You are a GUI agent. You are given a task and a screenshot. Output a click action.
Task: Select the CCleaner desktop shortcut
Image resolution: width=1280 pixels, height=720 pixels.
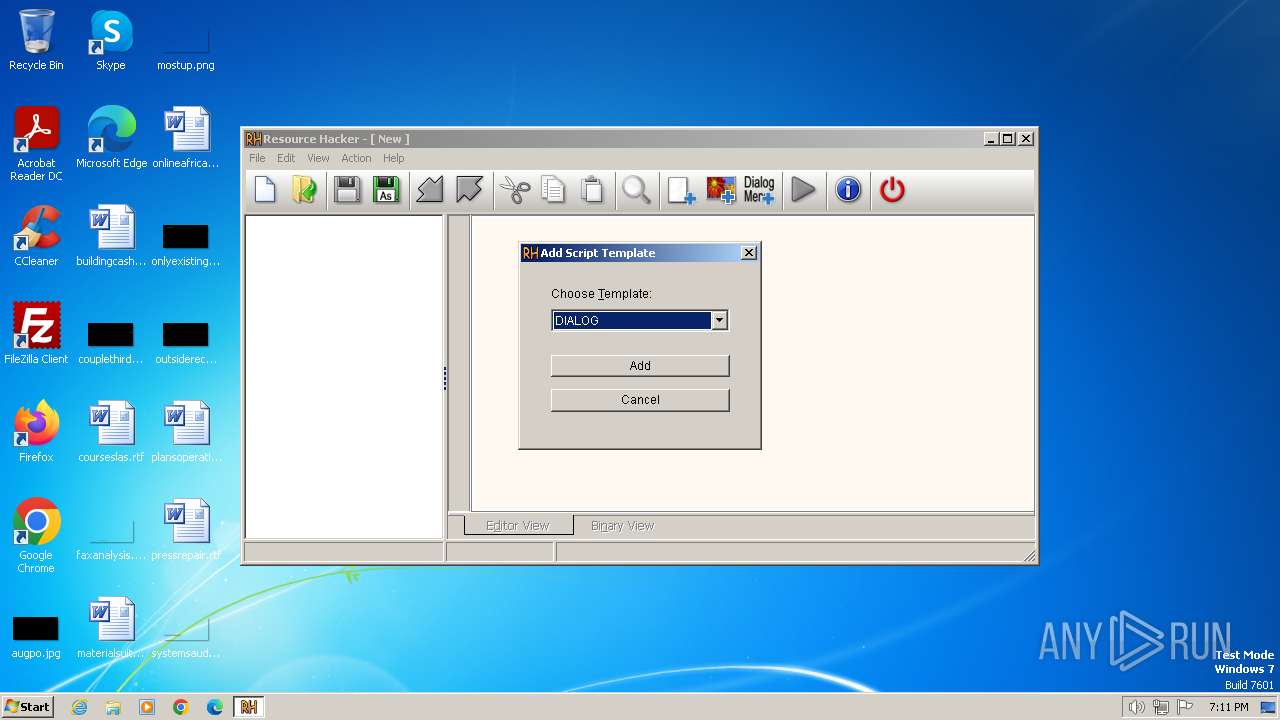(x=36, y=236)
